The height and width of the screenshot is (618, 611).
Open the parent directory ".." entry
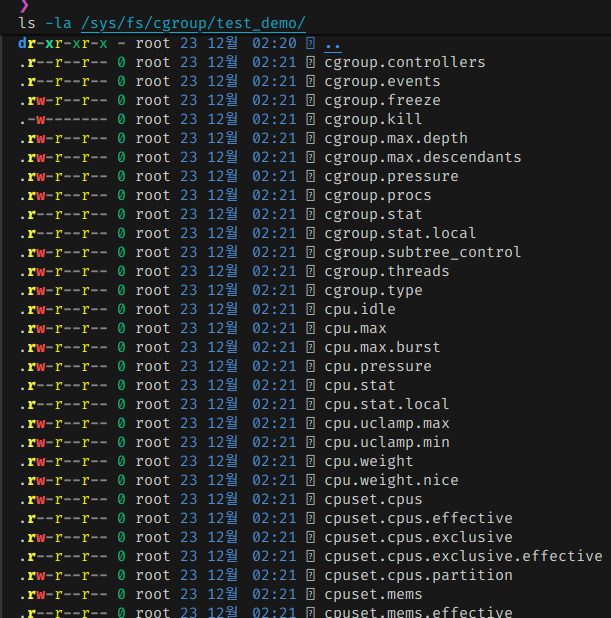[x=333, y=44]
